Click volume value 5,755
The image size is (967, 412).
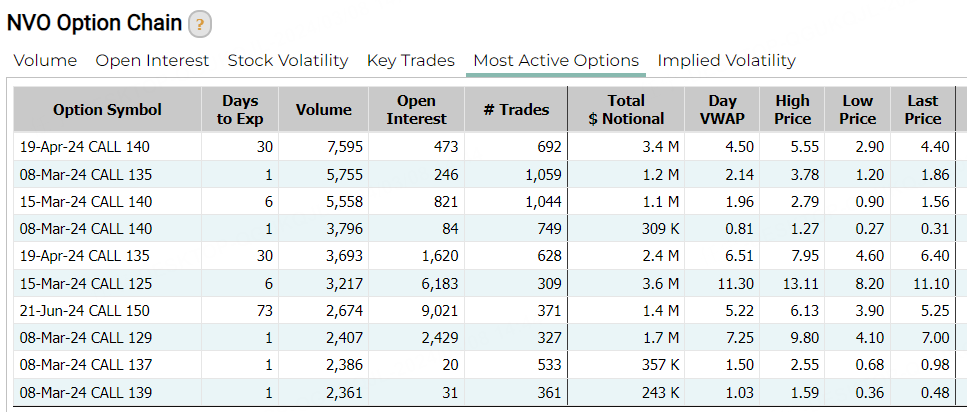pos(345,175)
